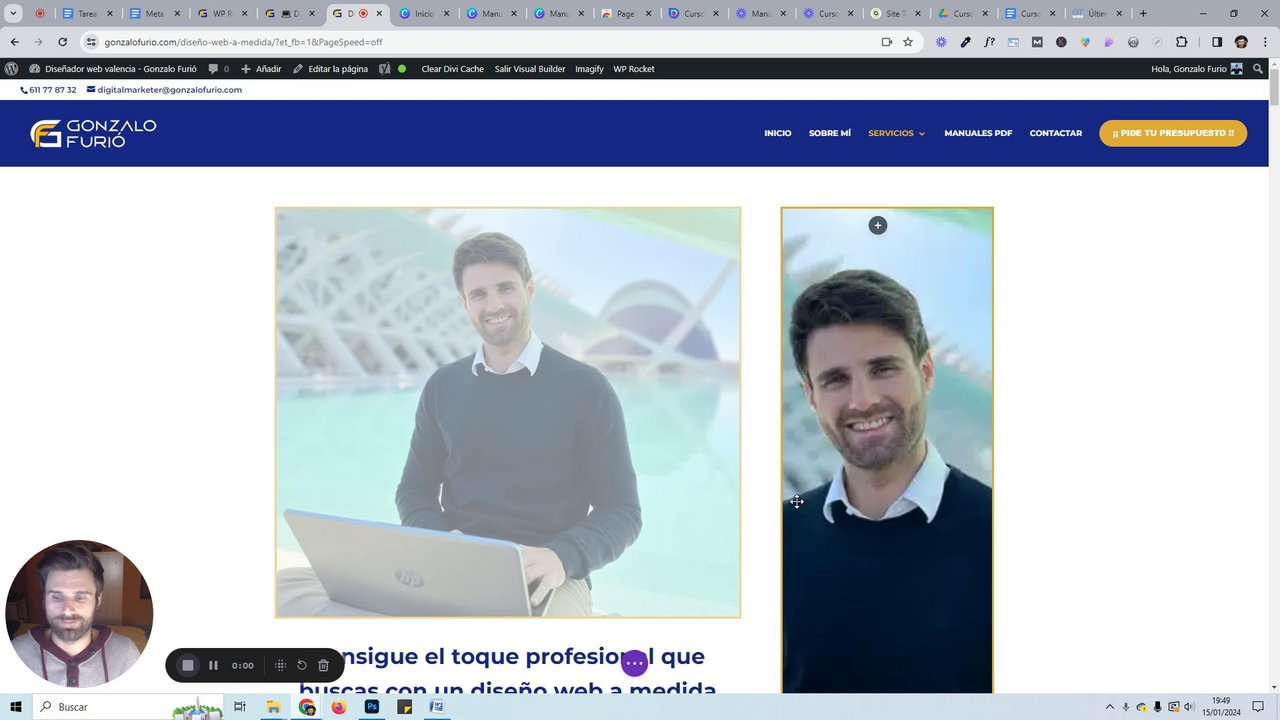Restart the recording with the undo icon
Viewport: 1280px width, 720px height.
(302, 665)
